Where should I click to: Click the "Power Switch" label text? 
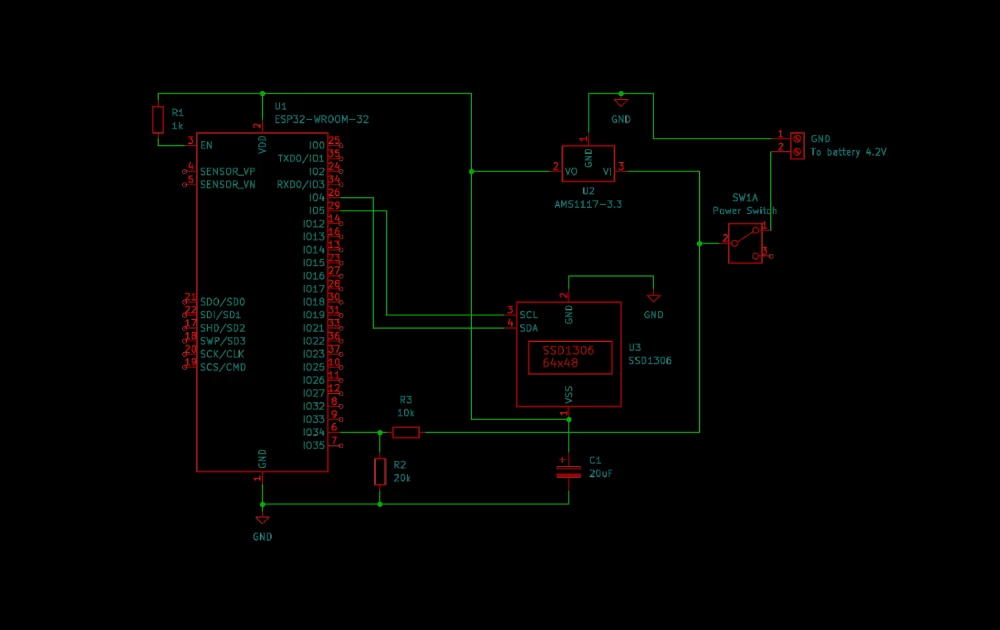(744, 211)
